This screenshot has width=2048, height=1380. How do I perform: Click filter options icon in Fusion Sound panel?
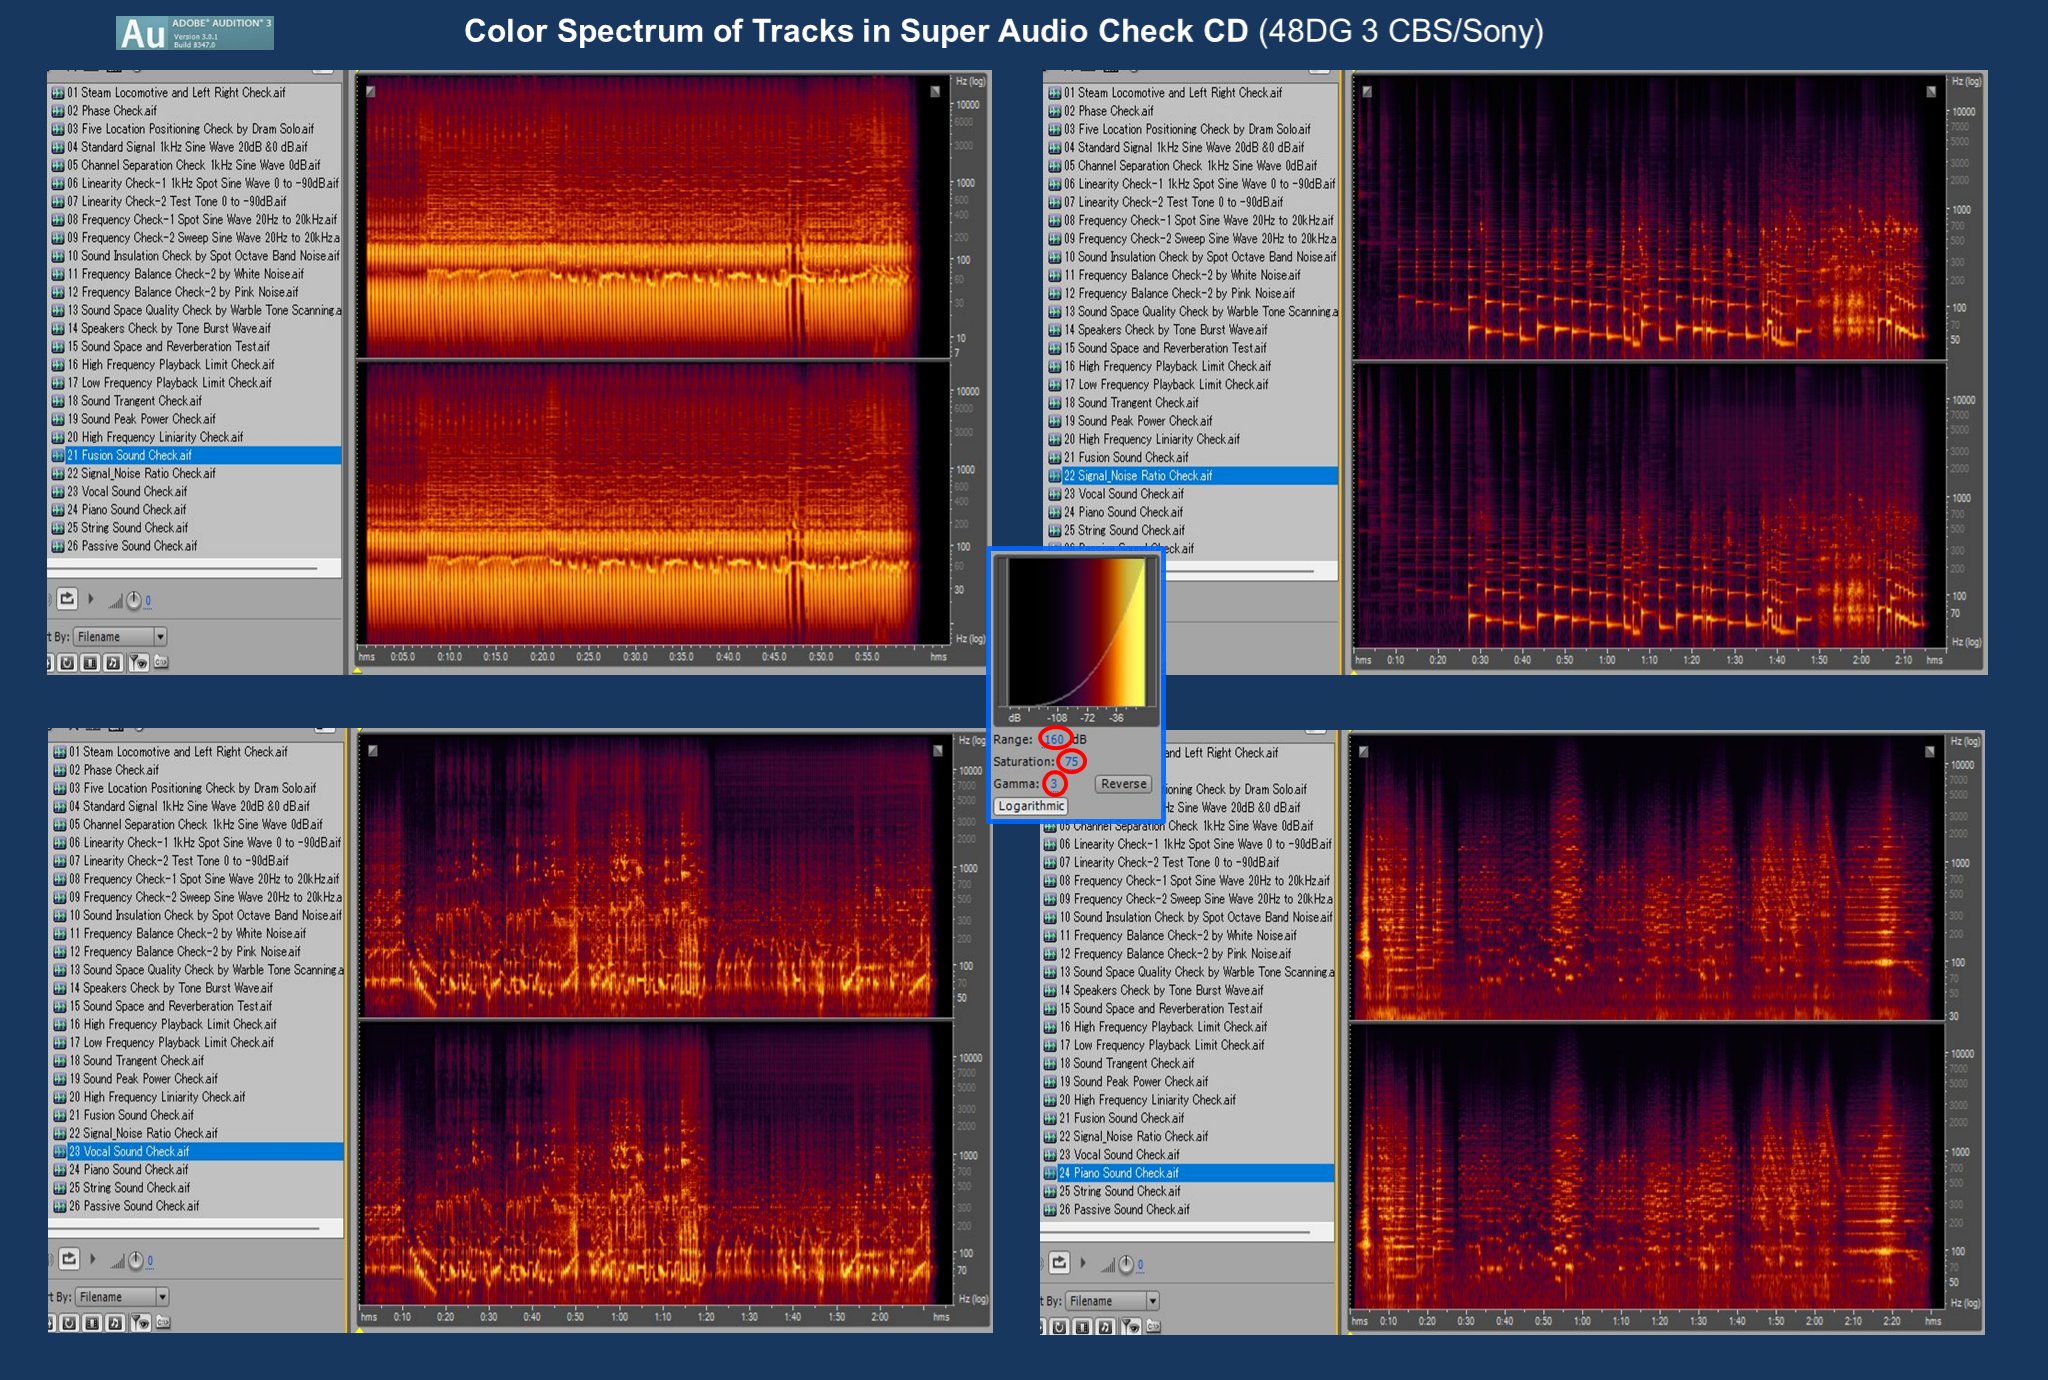click(138, 663)
